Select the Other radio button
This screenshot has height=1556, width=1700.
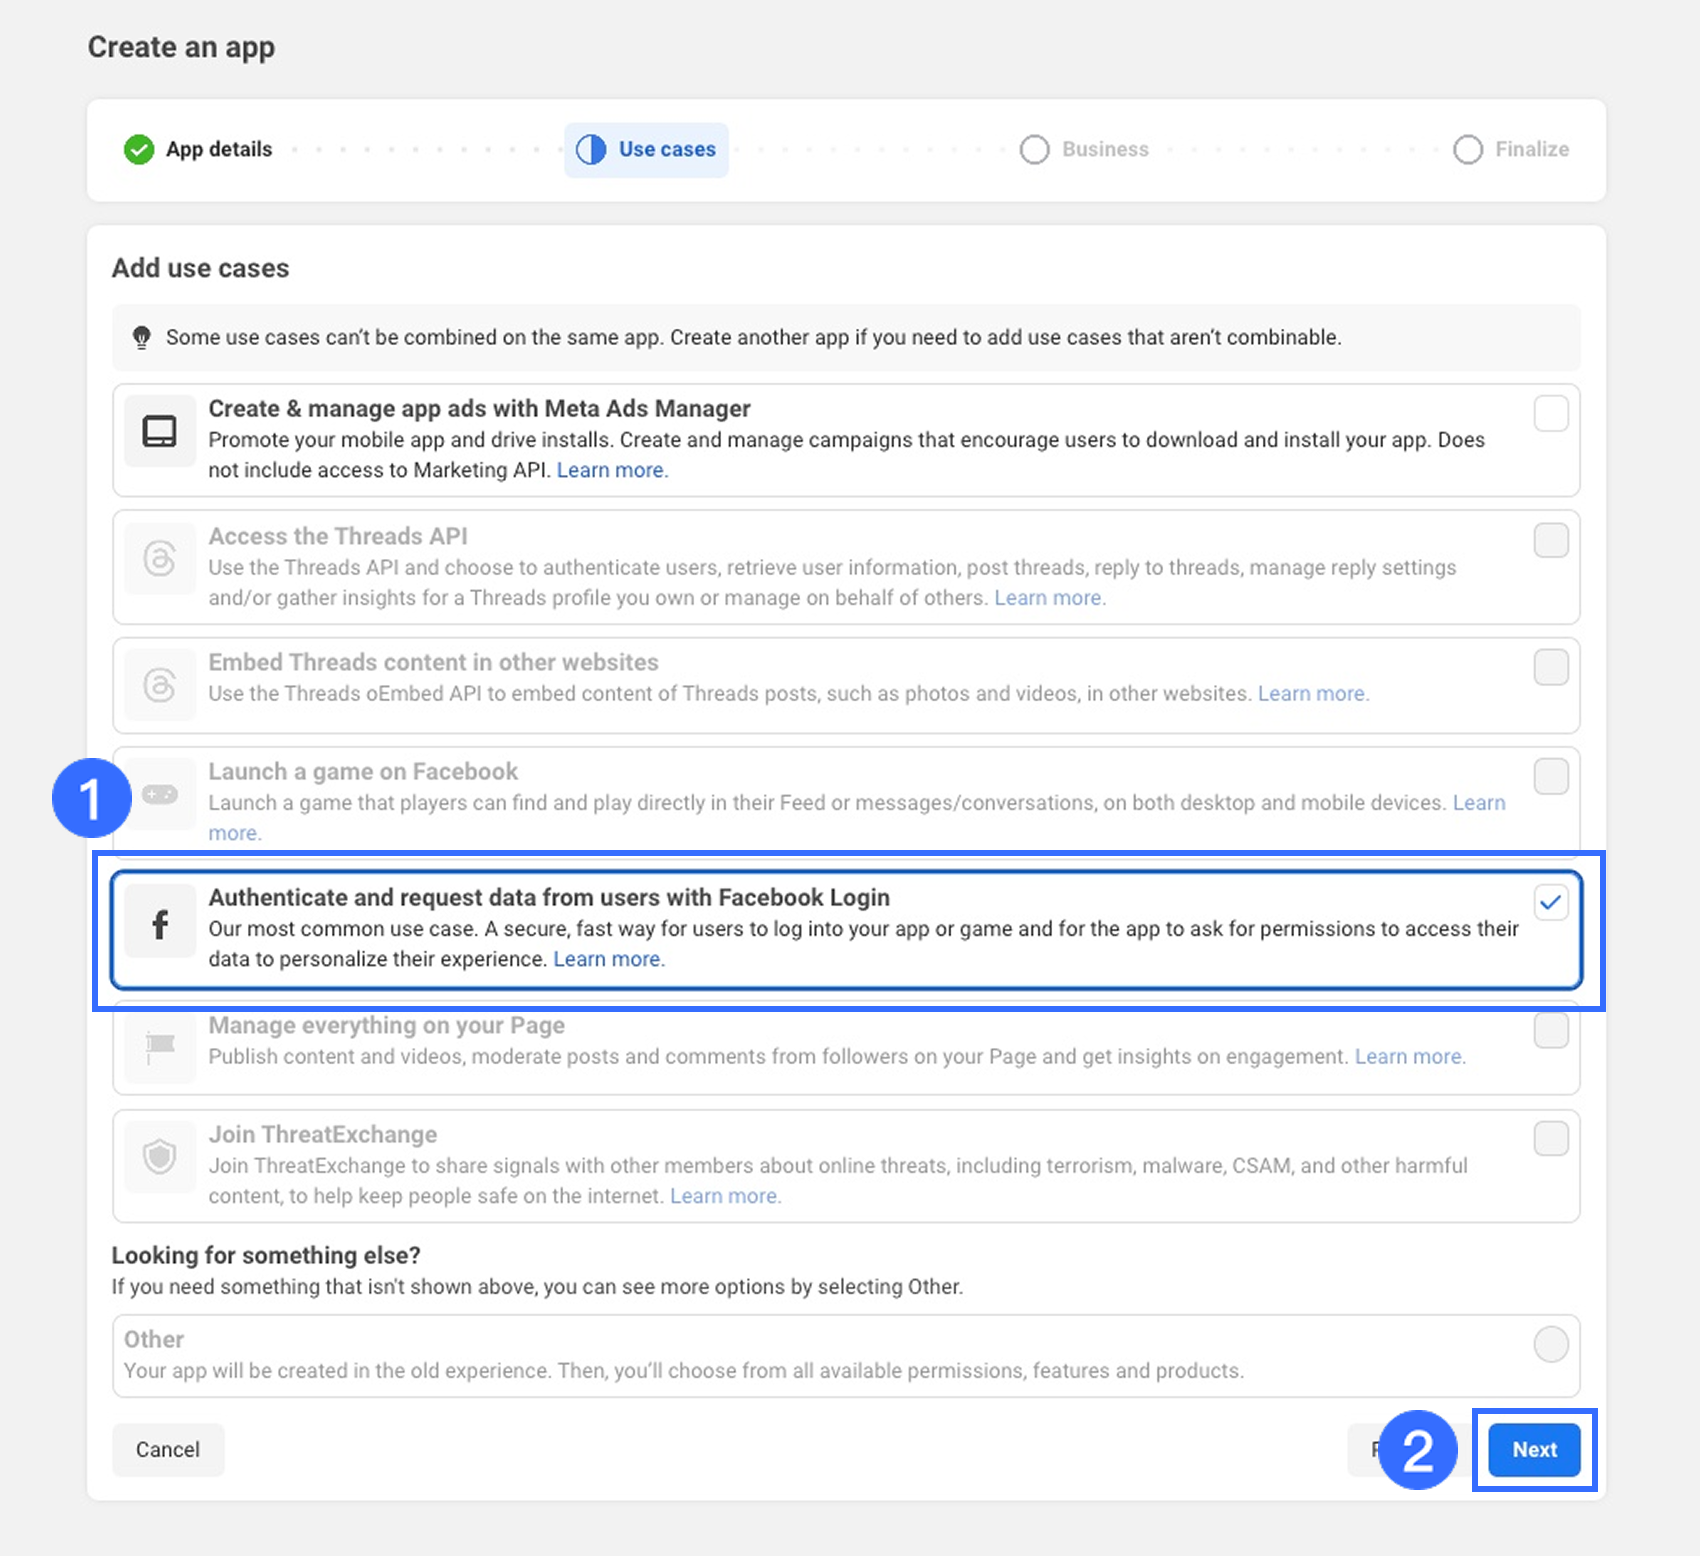tap(1551, 1344)
